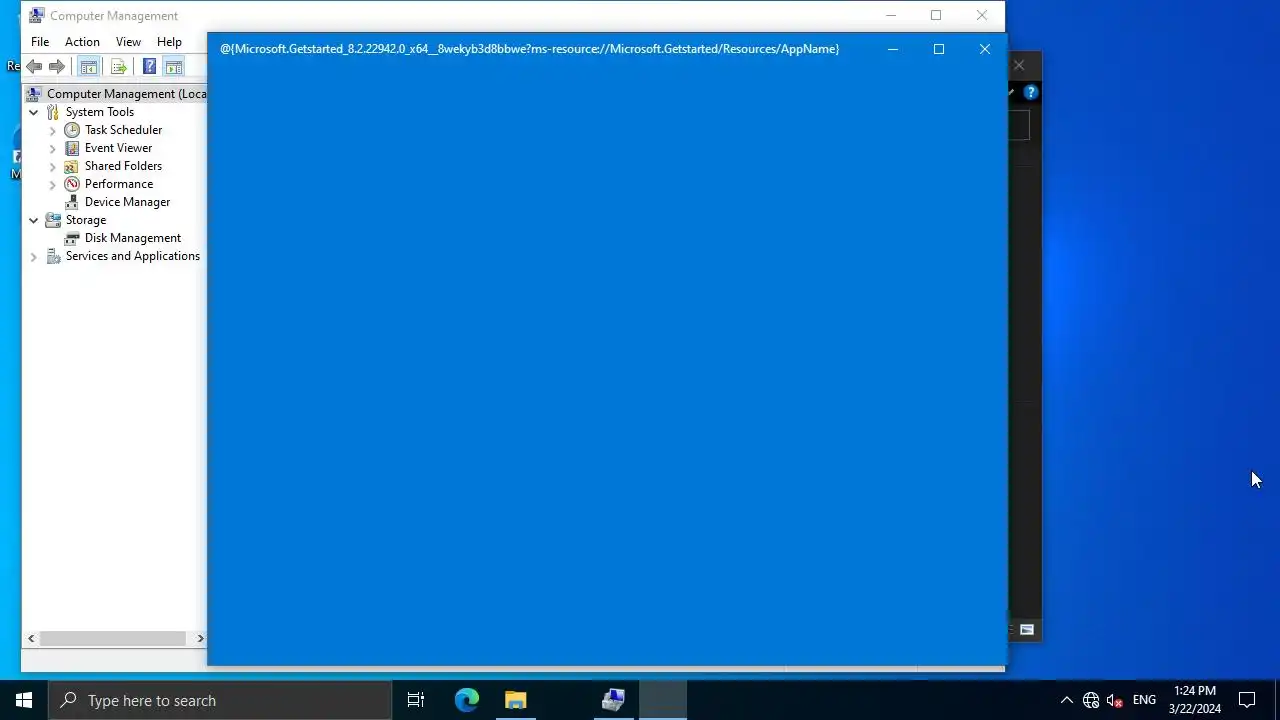Image resolution: width=1280 pixels, height=720 pixels.
Task: Open the View menu
Action: tap(128, 42)
